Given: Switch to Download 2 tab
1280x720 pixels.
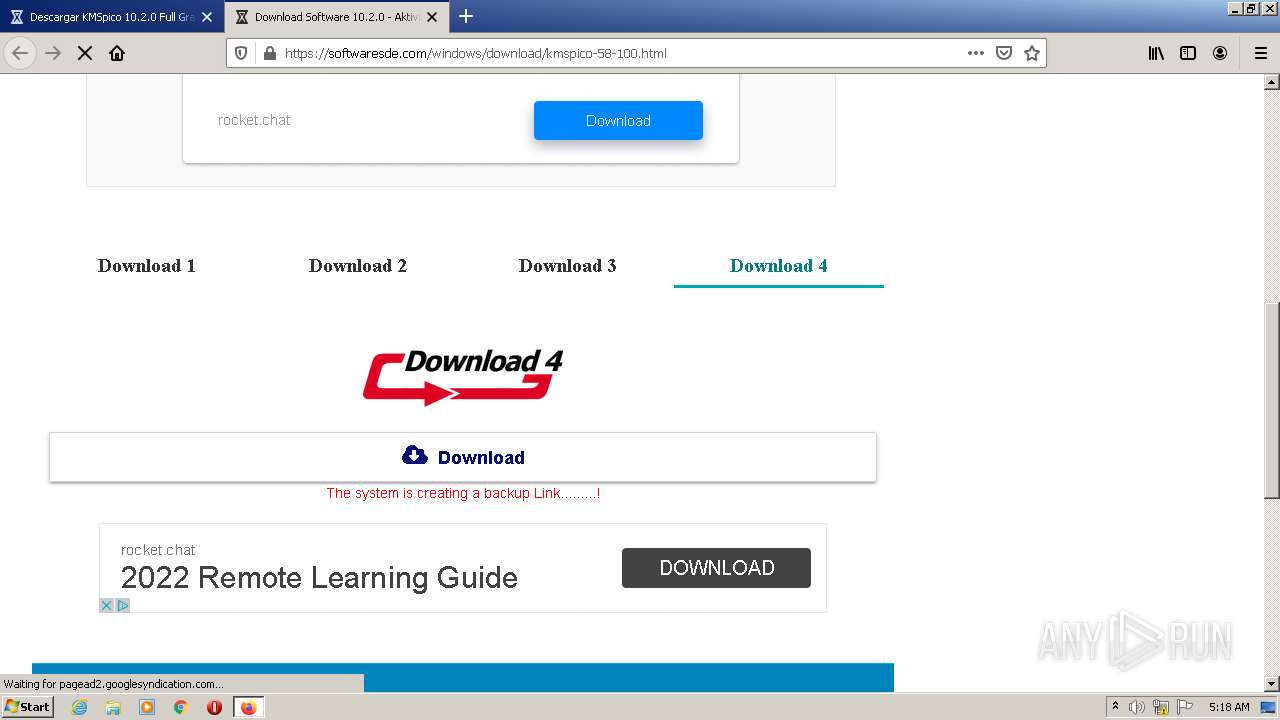Looking at the screenshot, I should 358,265.
